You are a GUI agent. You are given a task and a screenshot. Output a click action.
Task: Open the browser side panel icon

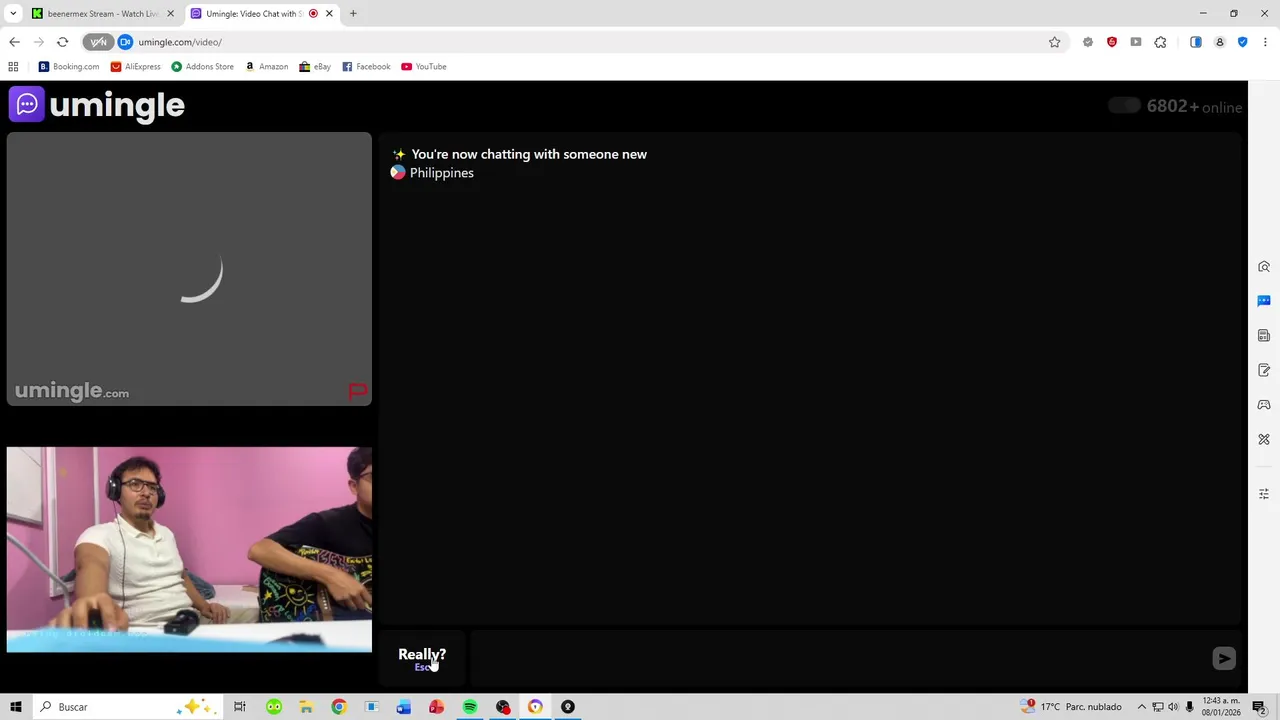pos(1196,42)
